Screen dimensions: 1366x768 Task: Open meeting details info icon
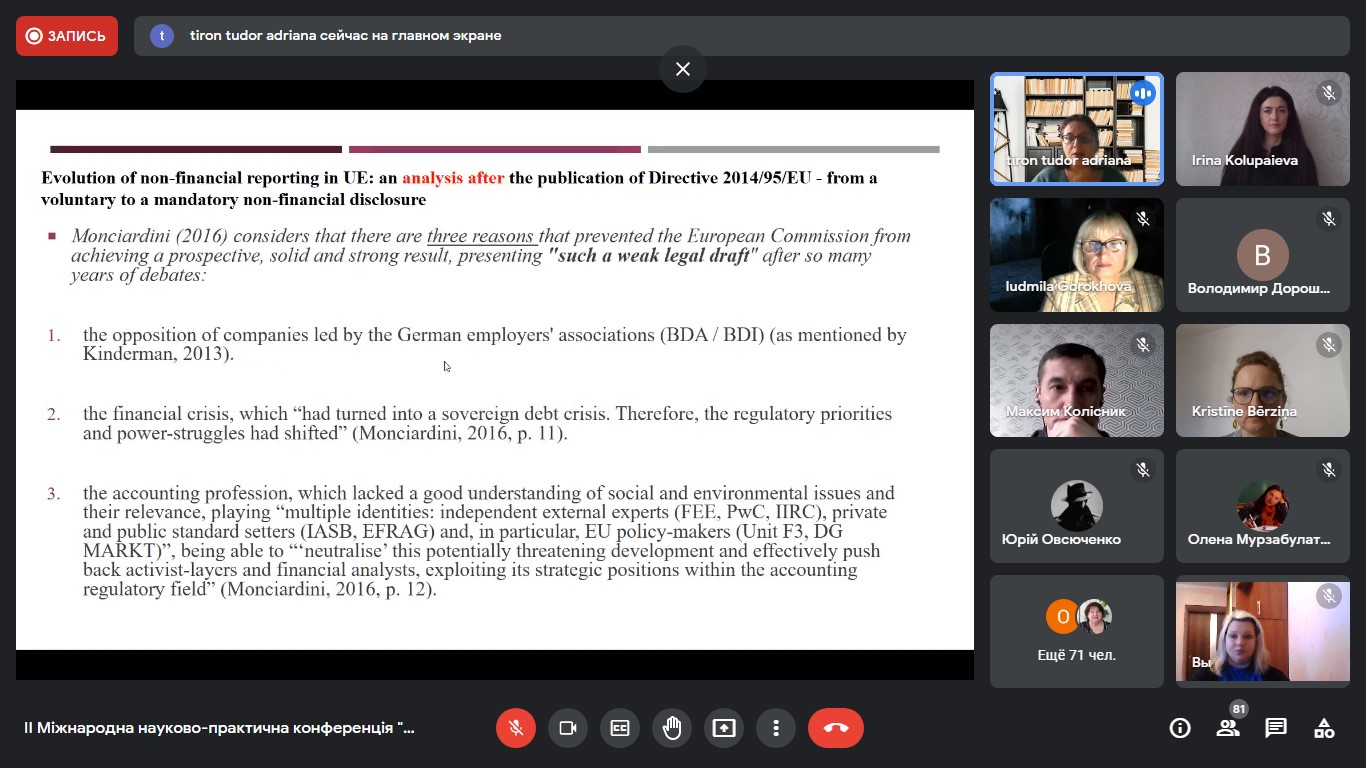(1180, 728)
